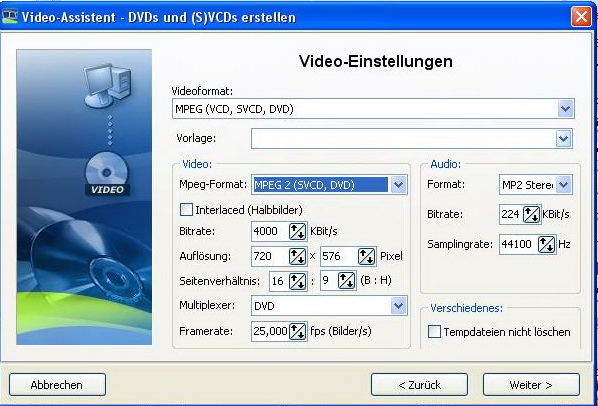Click the Verschiedenes group label
598x406 pixels.
pos(466,308)
